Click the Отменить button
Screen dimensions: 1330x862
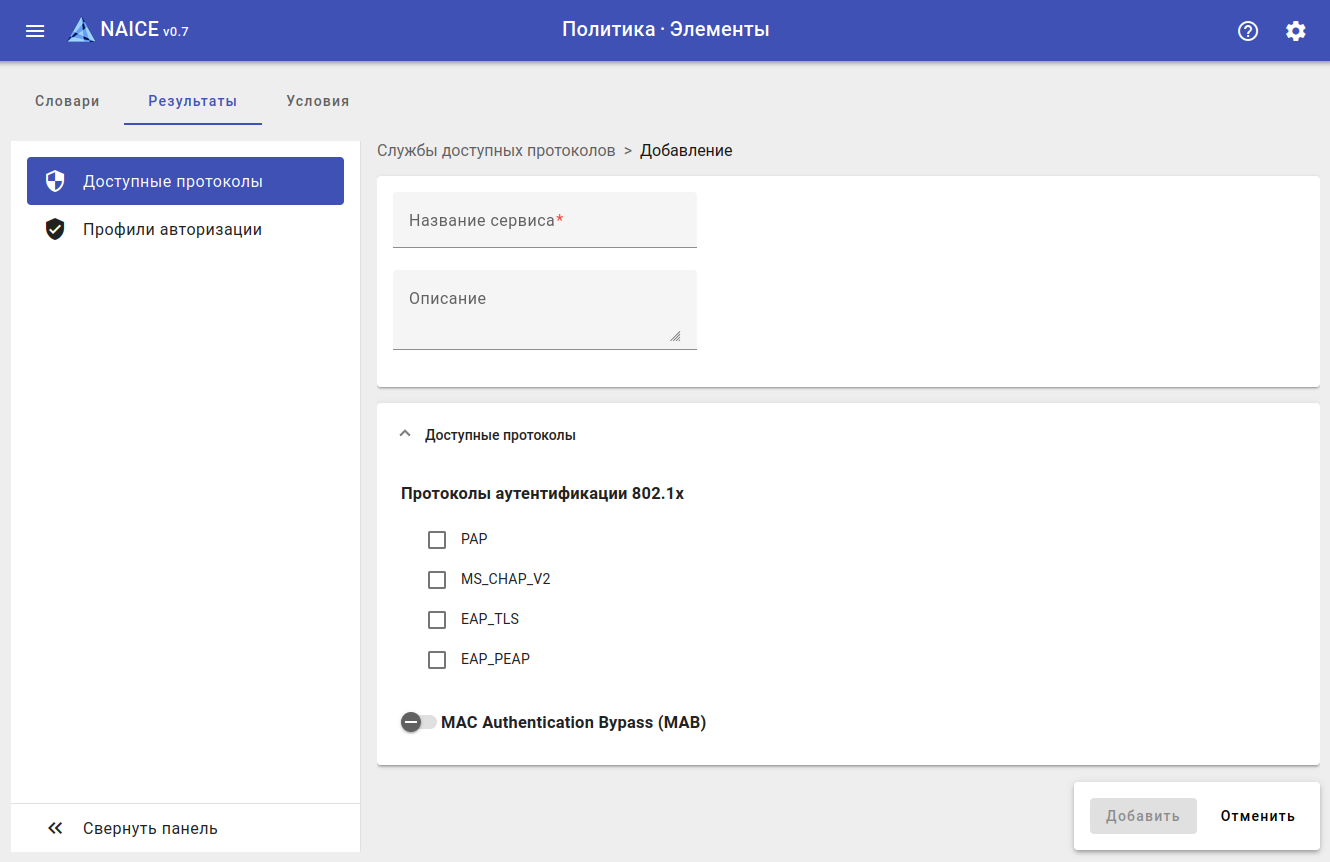[x=1257, y=816]
